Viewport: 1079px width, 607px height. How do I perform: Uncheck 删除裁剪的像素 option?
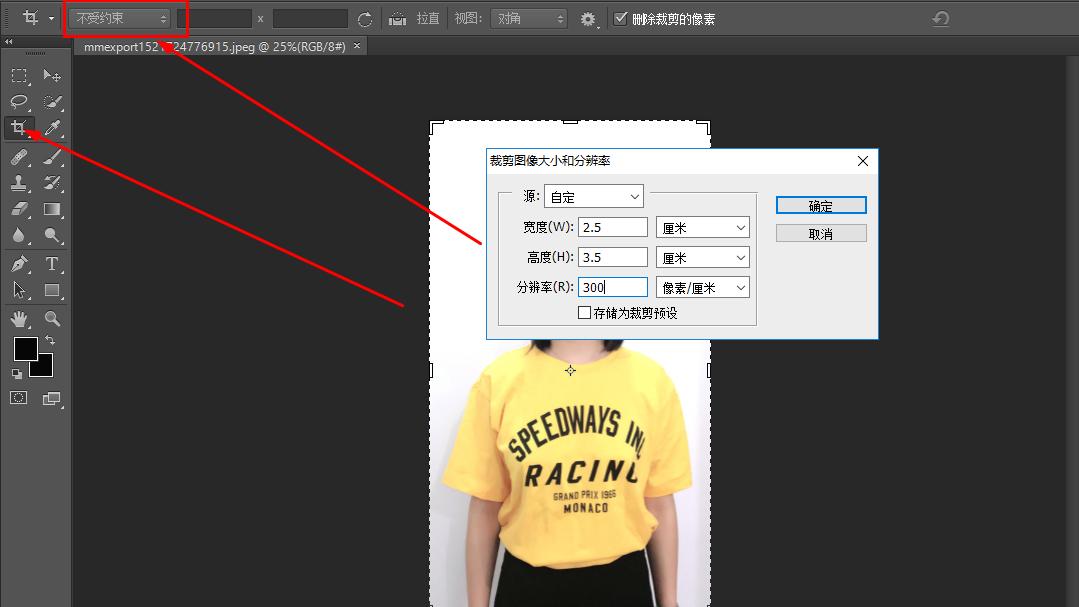tap(621, 17)
